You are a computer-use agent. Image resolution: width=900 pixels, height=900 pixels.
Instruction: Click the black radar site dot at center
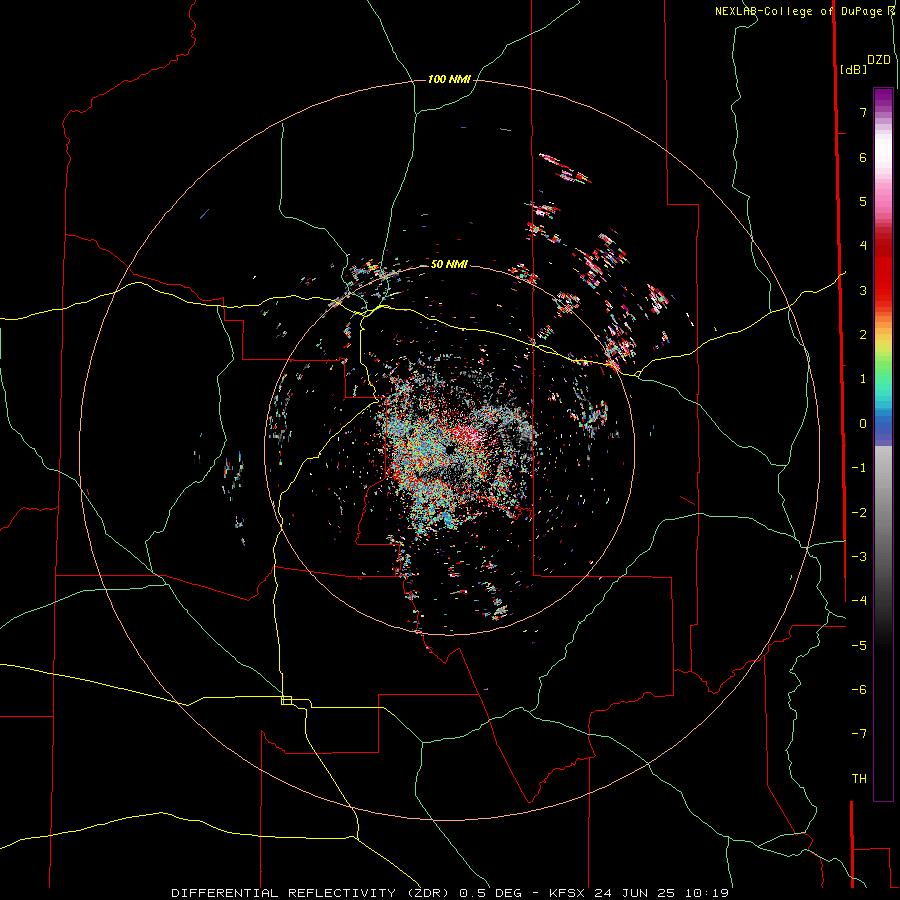coord(449,449)
